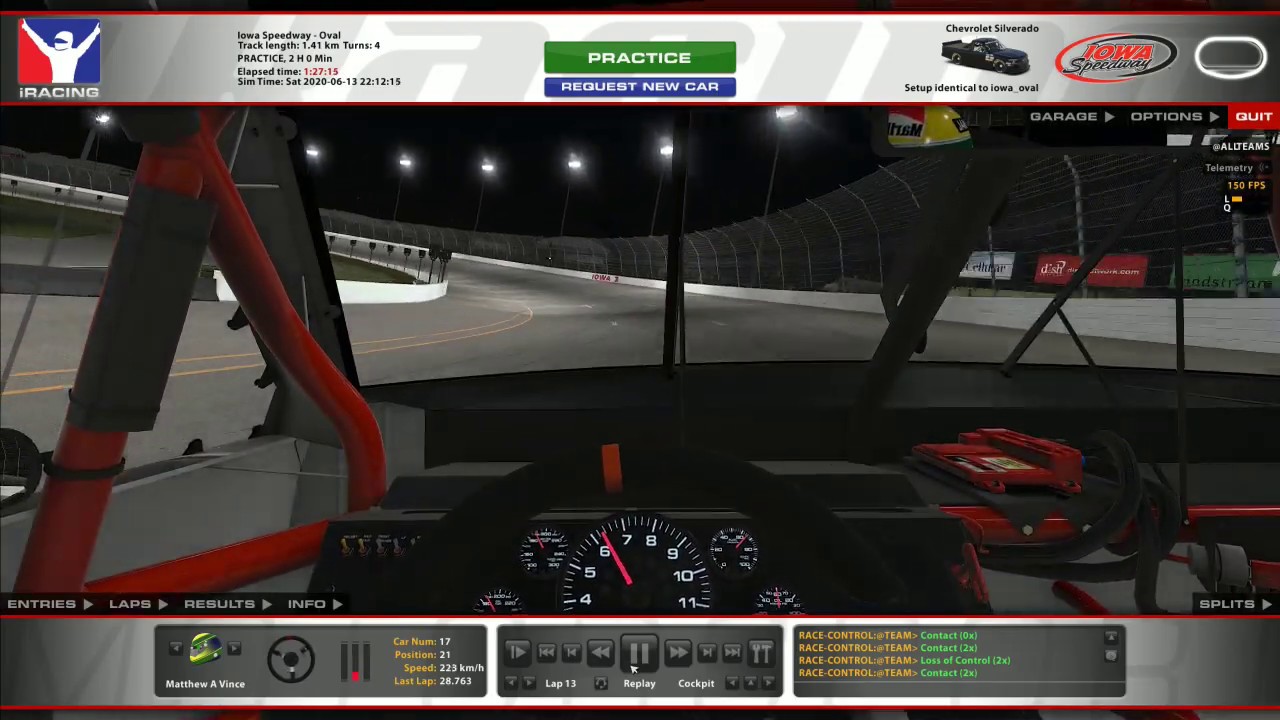
Task: Click Iowa Speedway - Oval title text
Action: (x=289, y=35)
